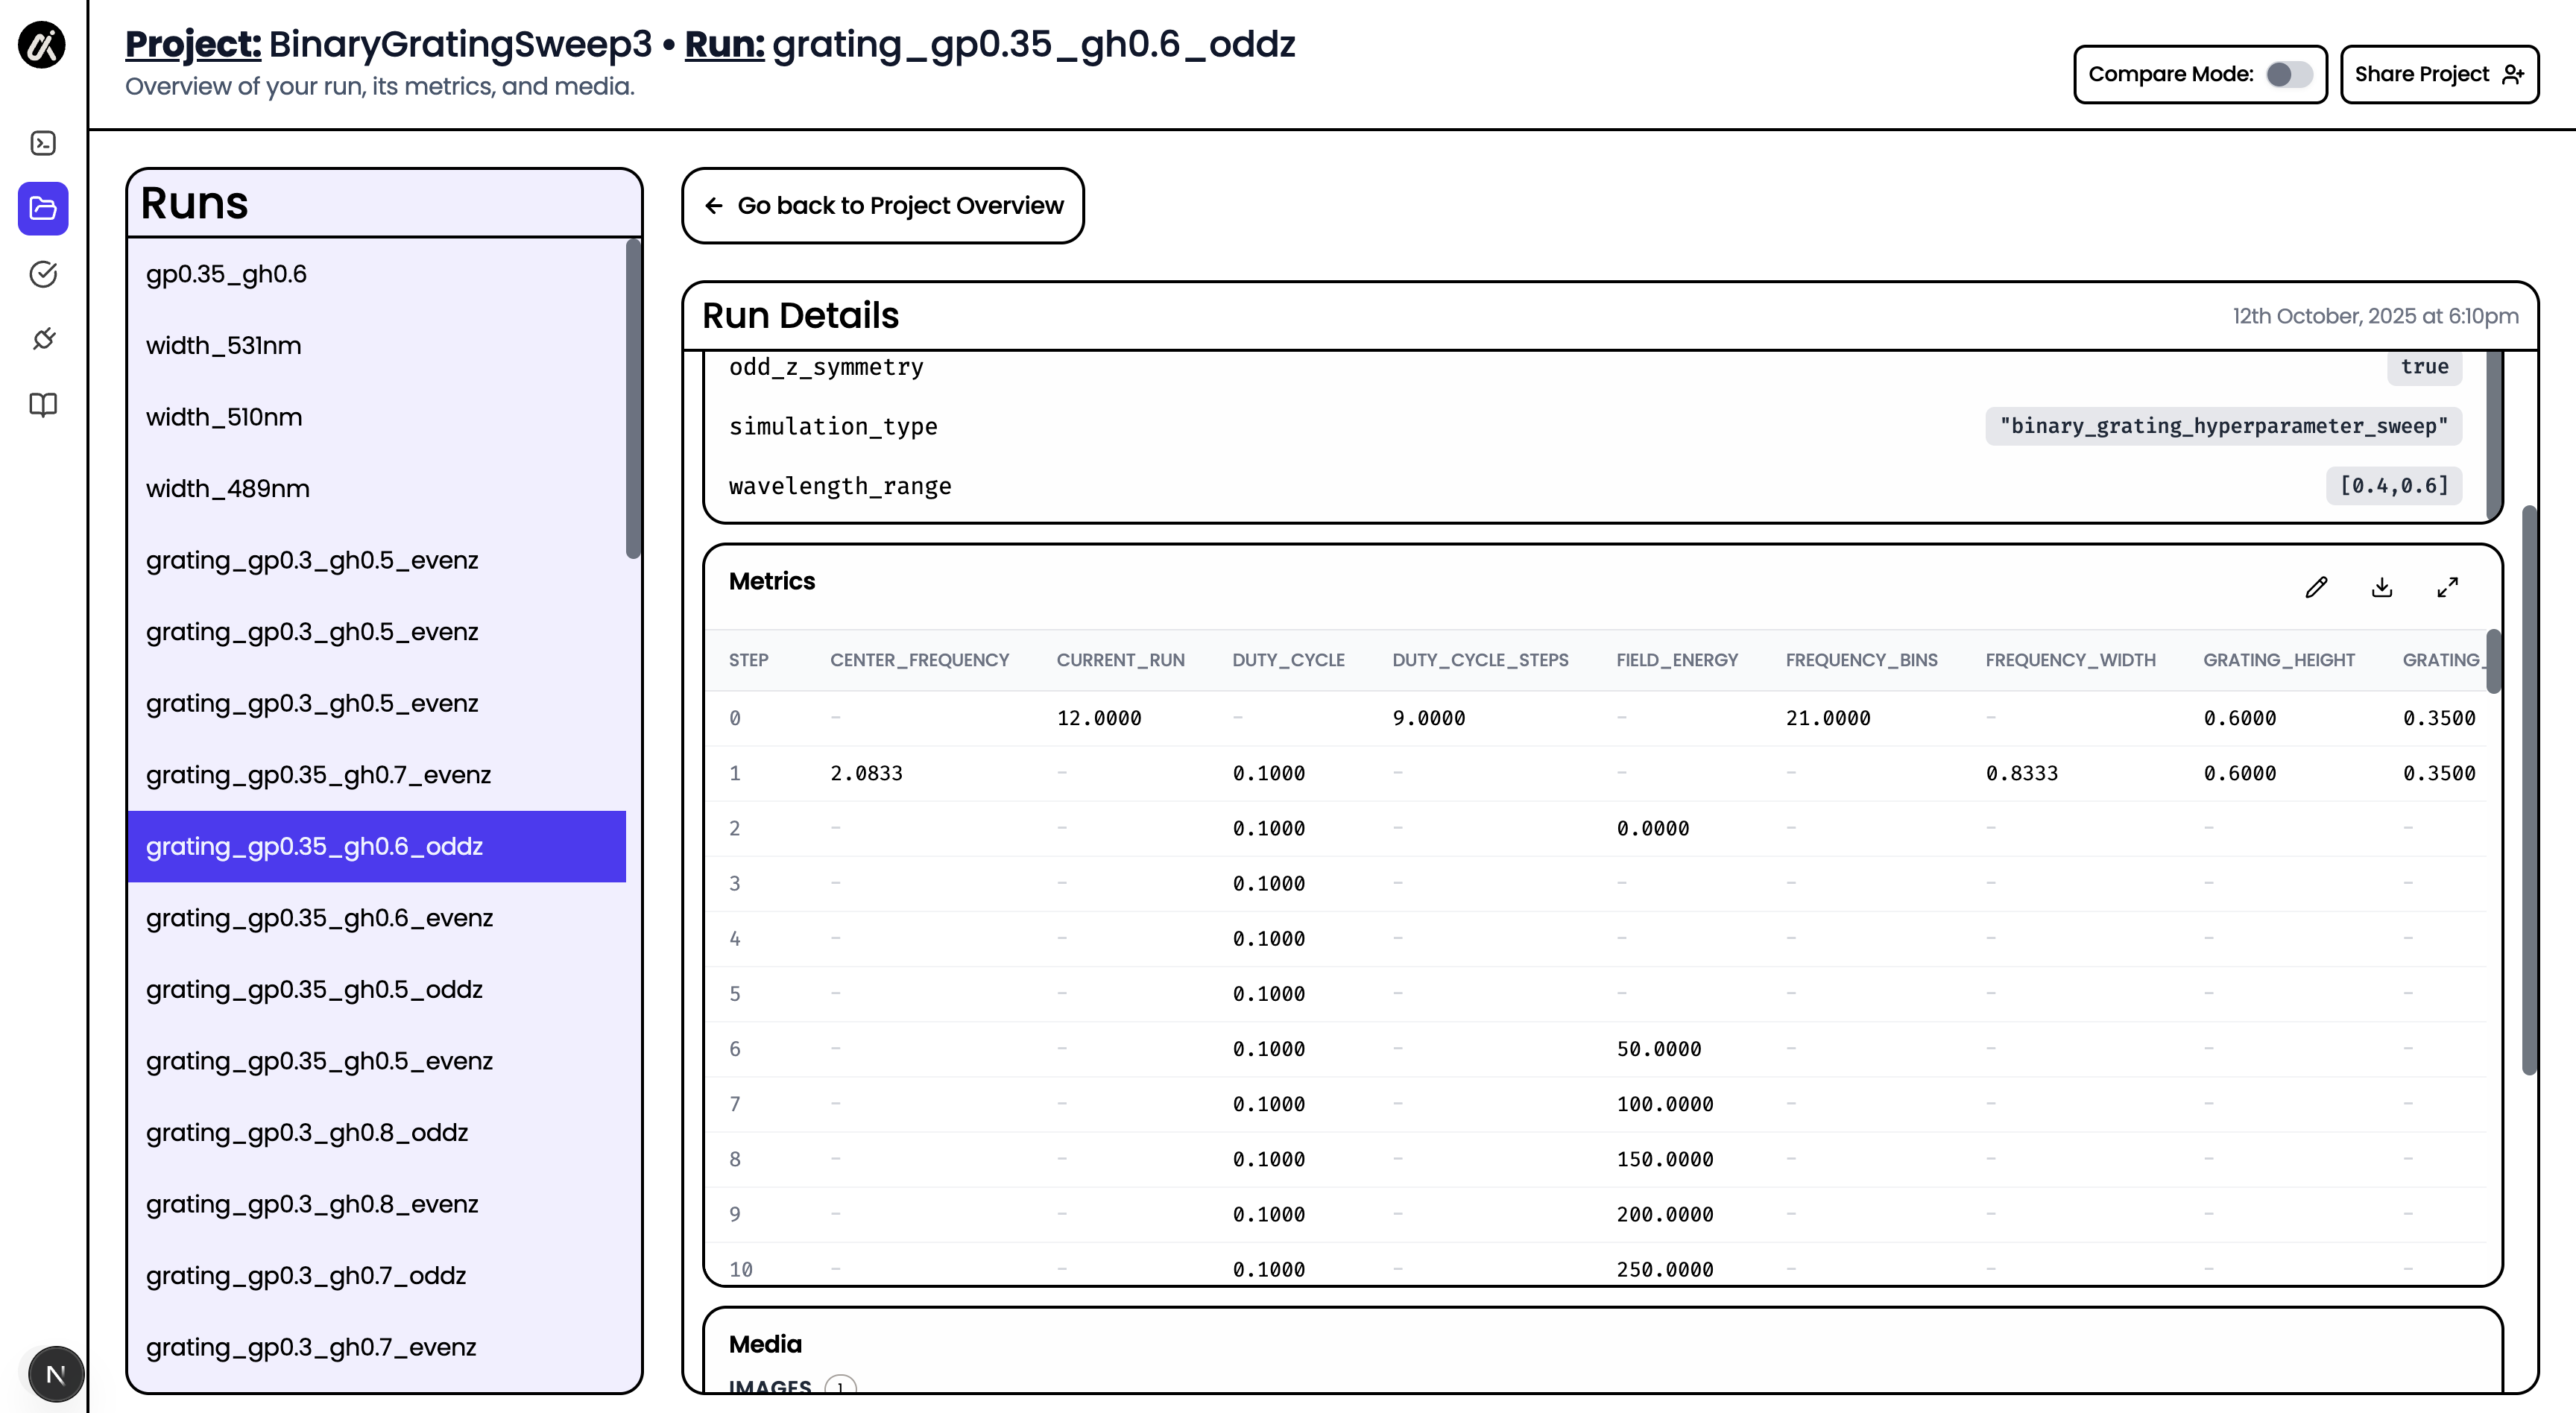Select run grating_gp0.35_gh0.6_evenz
Image resolution: width=2576 pixels, height=1413 pixels.
319,918
